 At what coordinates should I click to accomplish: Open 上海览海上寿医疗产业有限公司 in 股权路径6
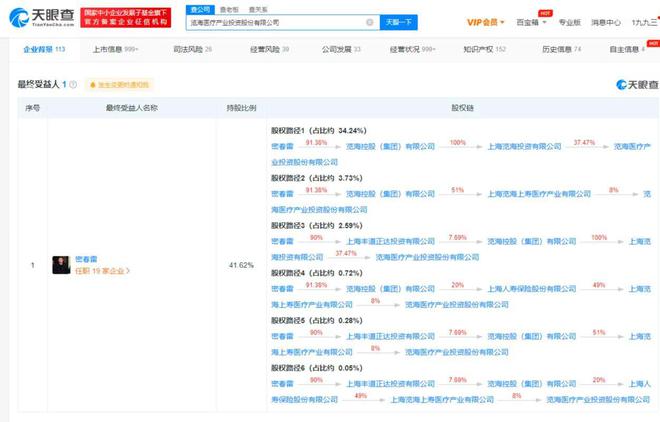pyautogui.click(x=442, y=400)
